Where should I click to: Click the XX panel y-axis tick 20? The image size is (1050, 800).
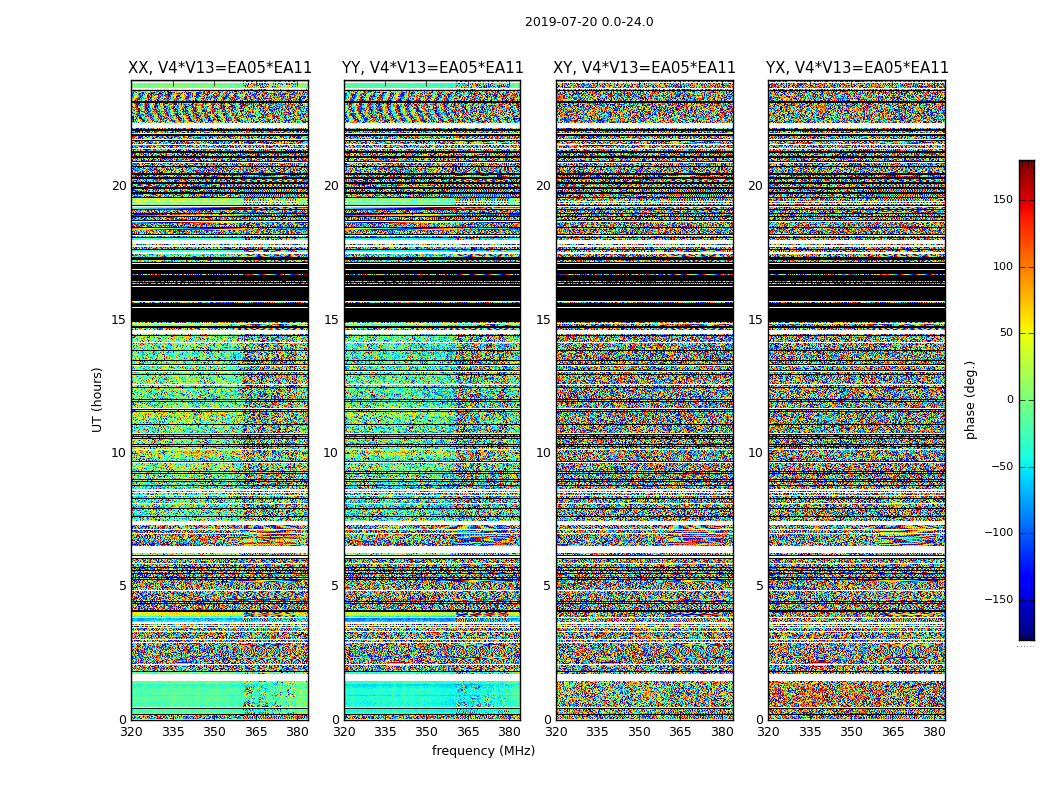[x=119, y=186]
